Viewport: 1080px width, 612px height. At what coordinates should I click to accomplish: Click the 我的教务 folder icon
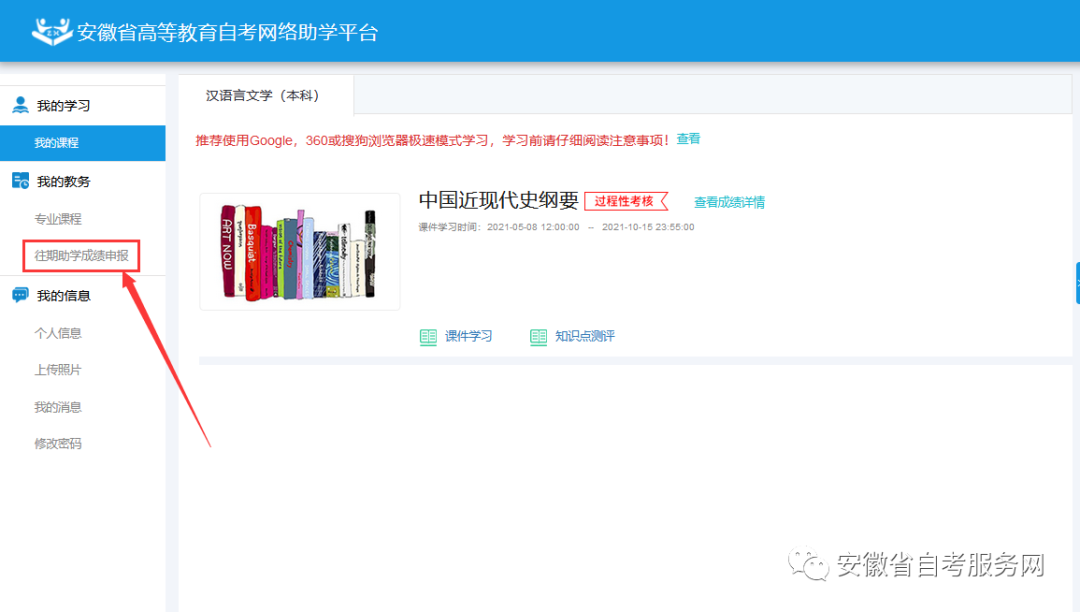[x=20, y=181]
